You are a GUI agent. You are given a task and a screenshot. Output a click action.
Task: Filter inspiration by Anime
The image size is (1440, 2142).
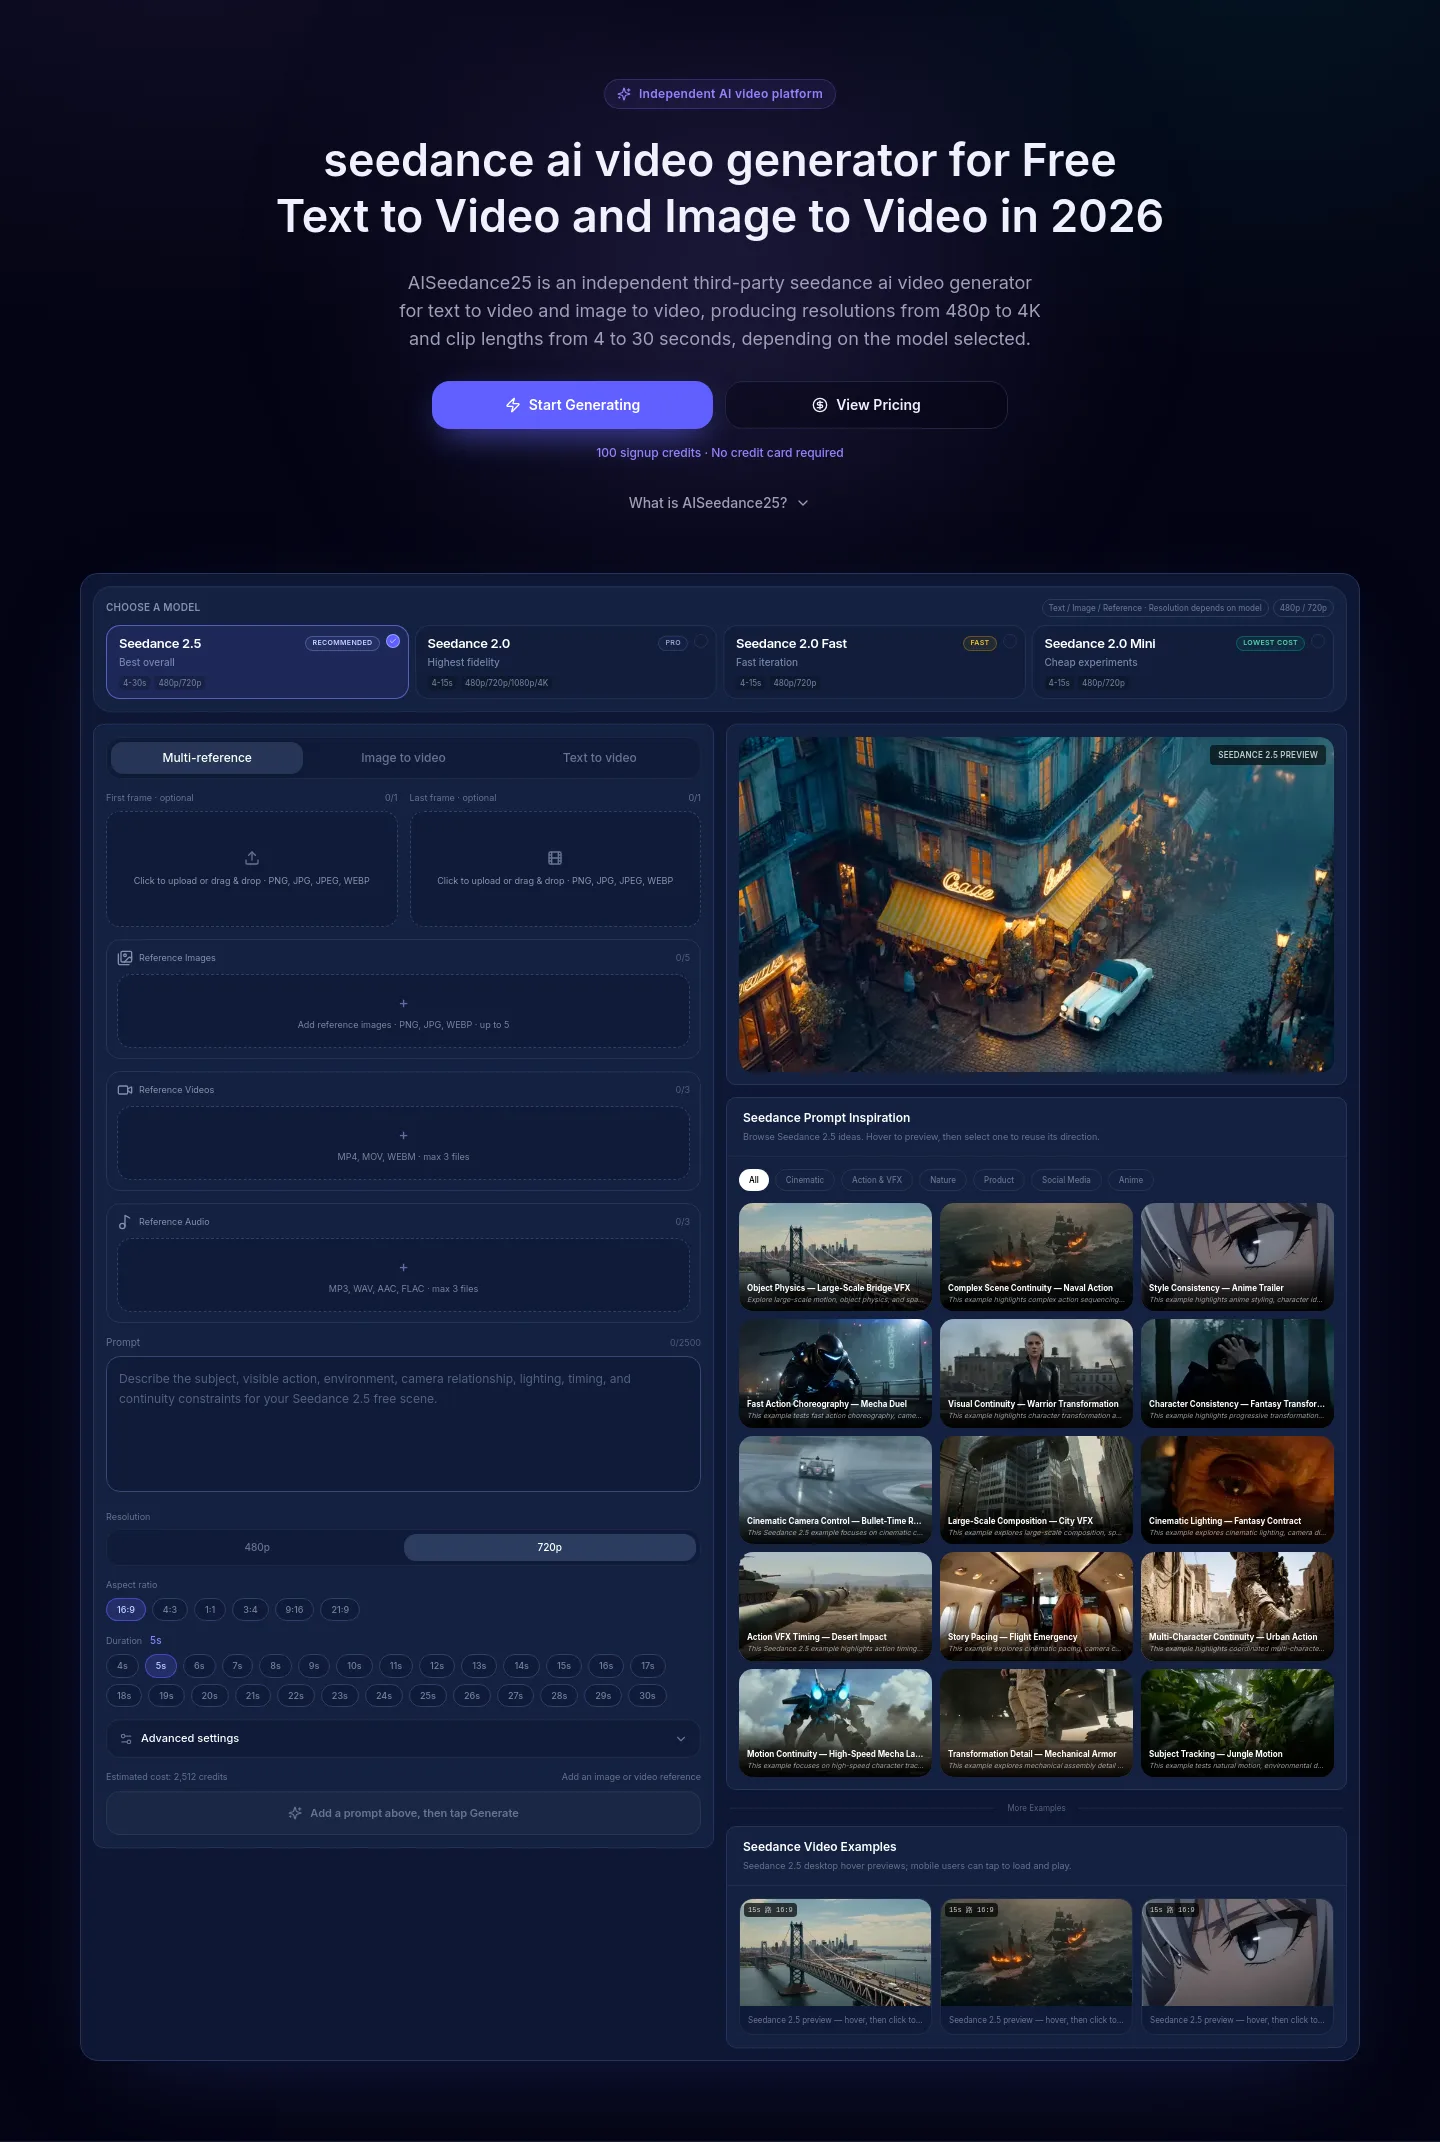(x=1131, y=1180)
